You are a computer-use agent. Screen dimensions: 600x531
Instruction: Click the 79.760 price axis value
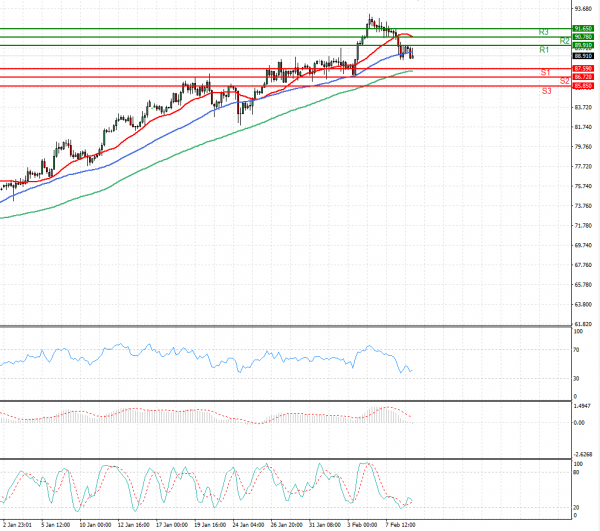583,147
